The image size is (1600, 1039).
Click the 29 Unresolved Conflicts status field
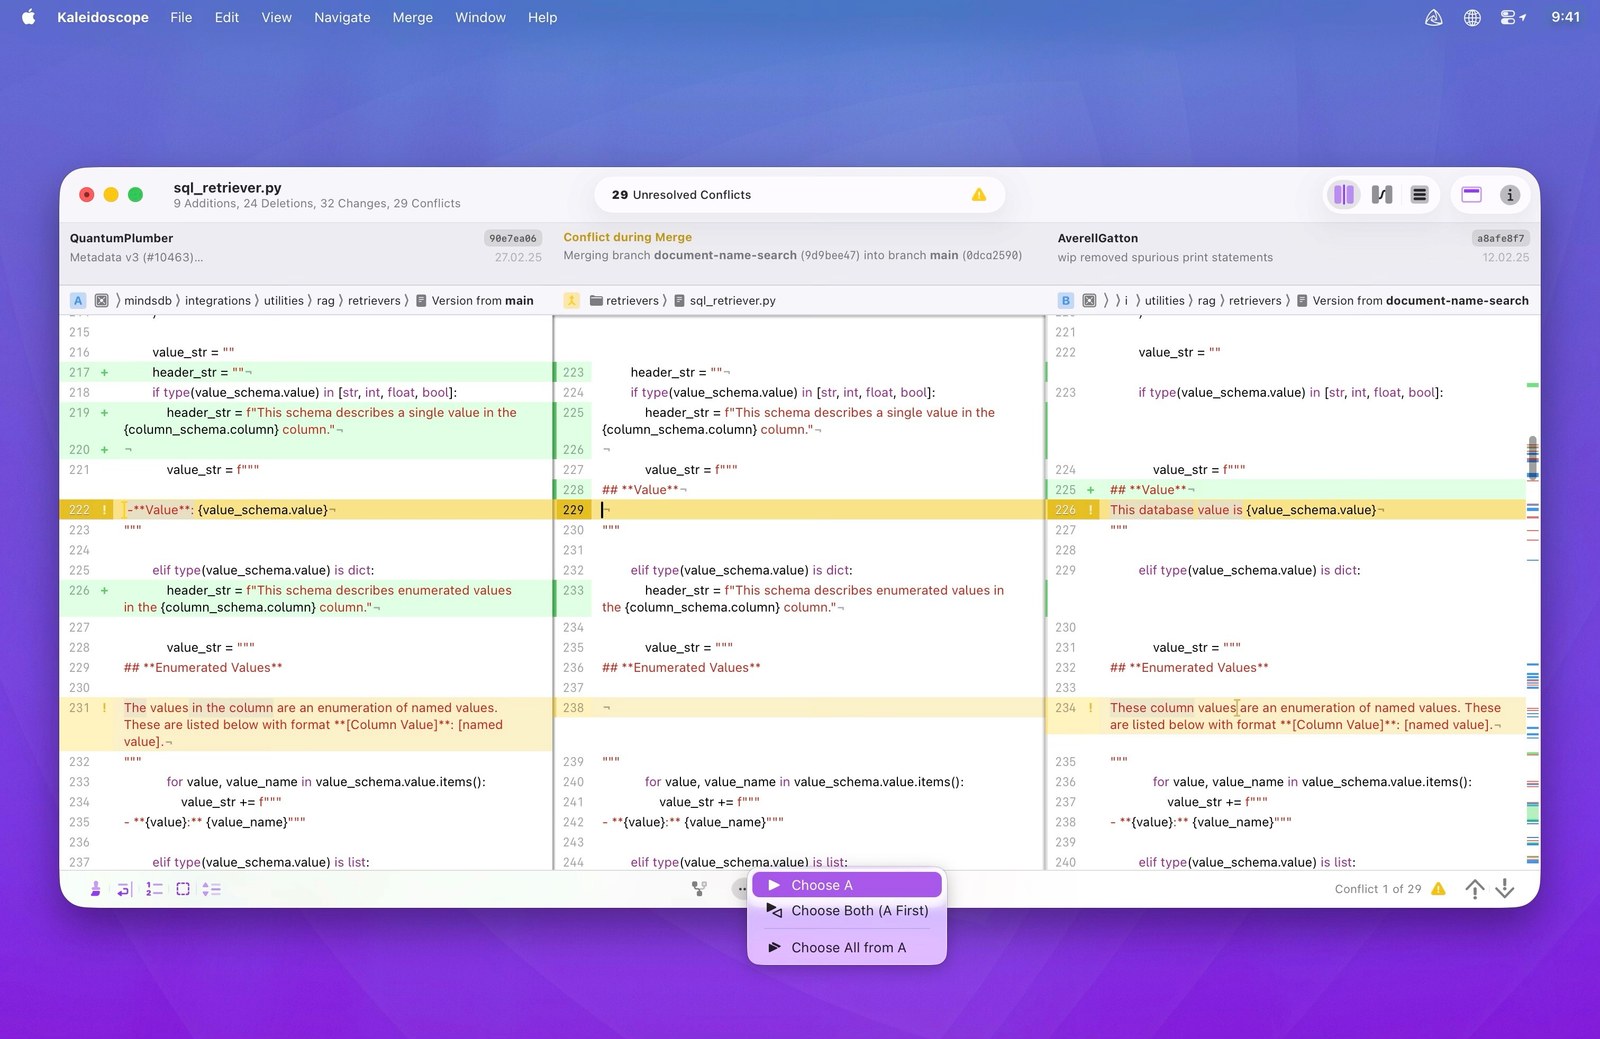(x=799, y=195)
